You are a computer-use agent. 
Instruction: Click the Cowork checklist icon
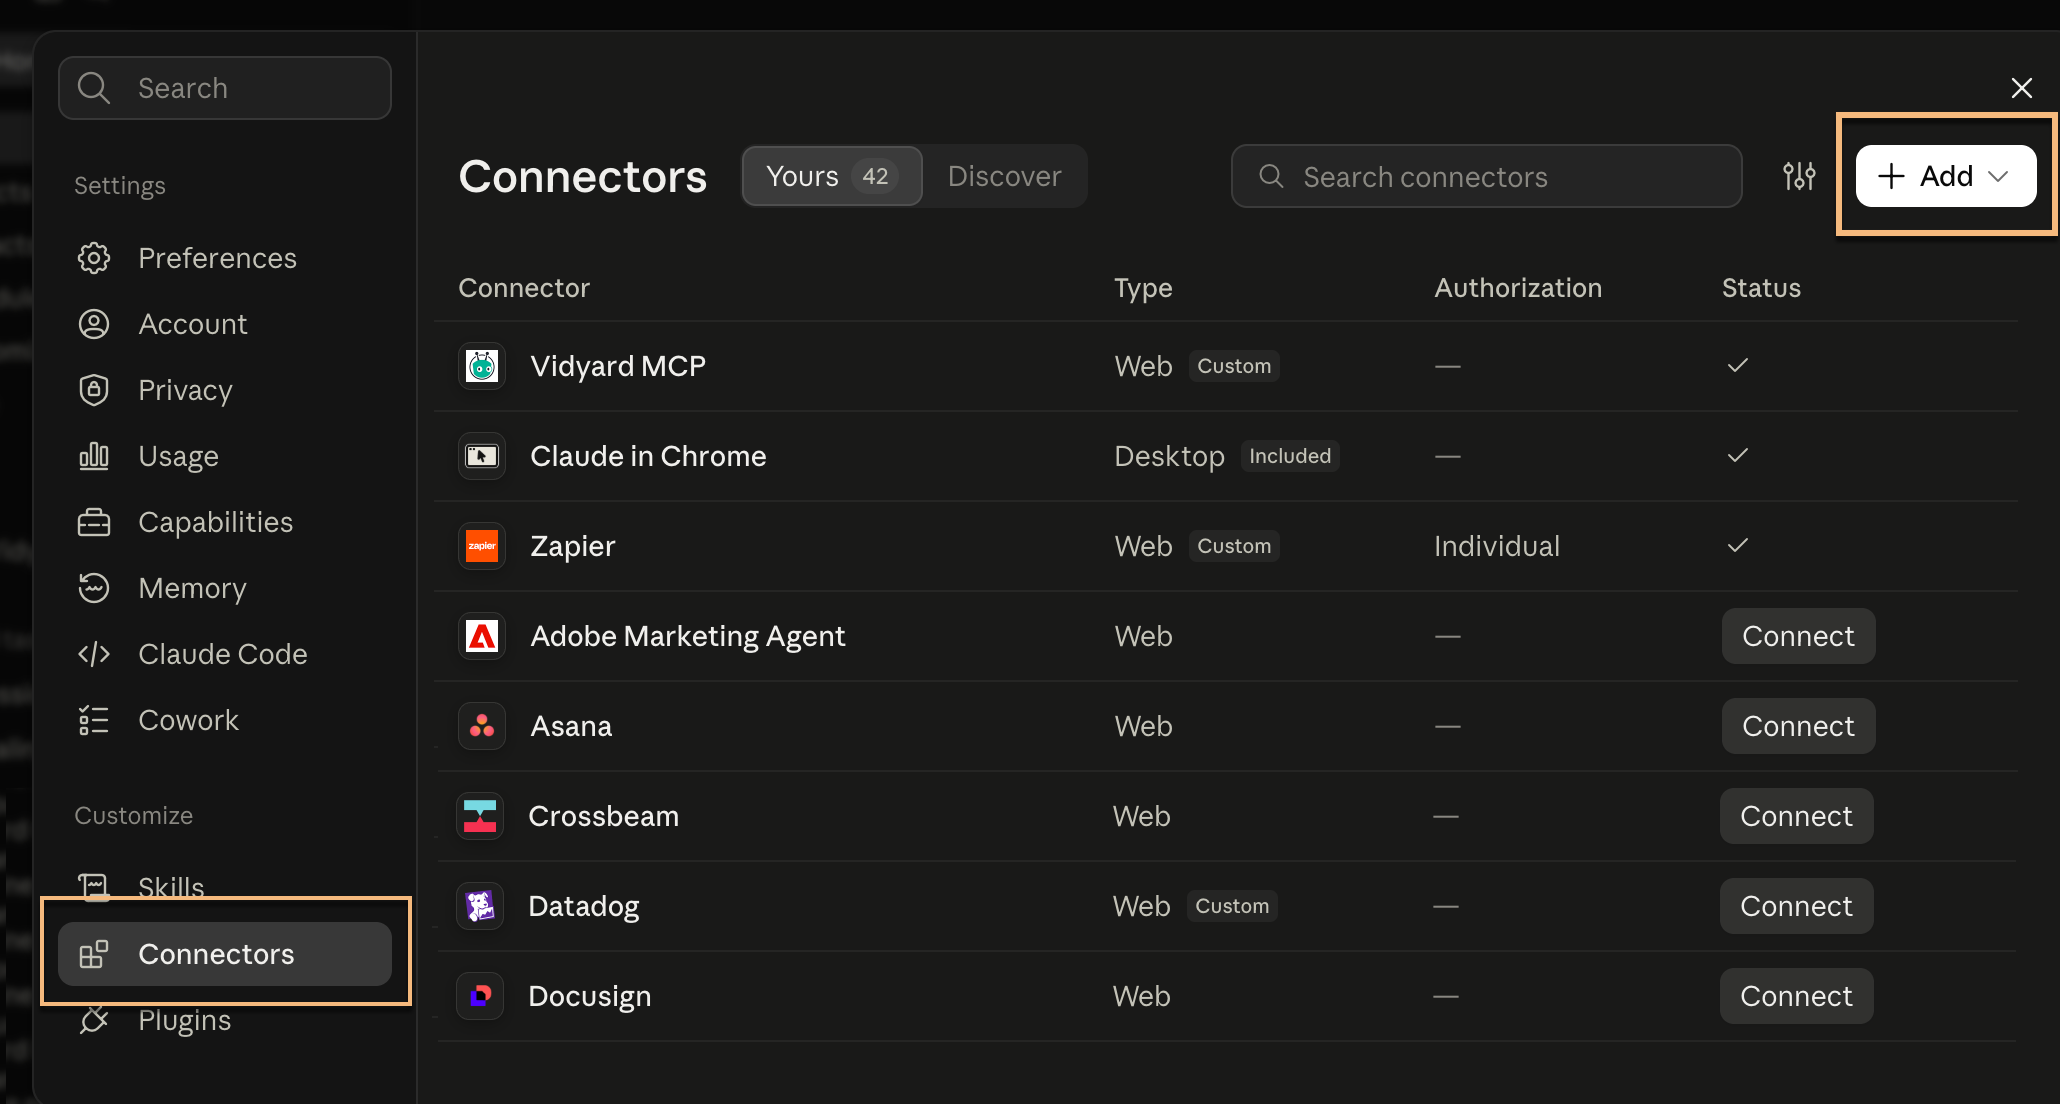(x=94, y=720)
